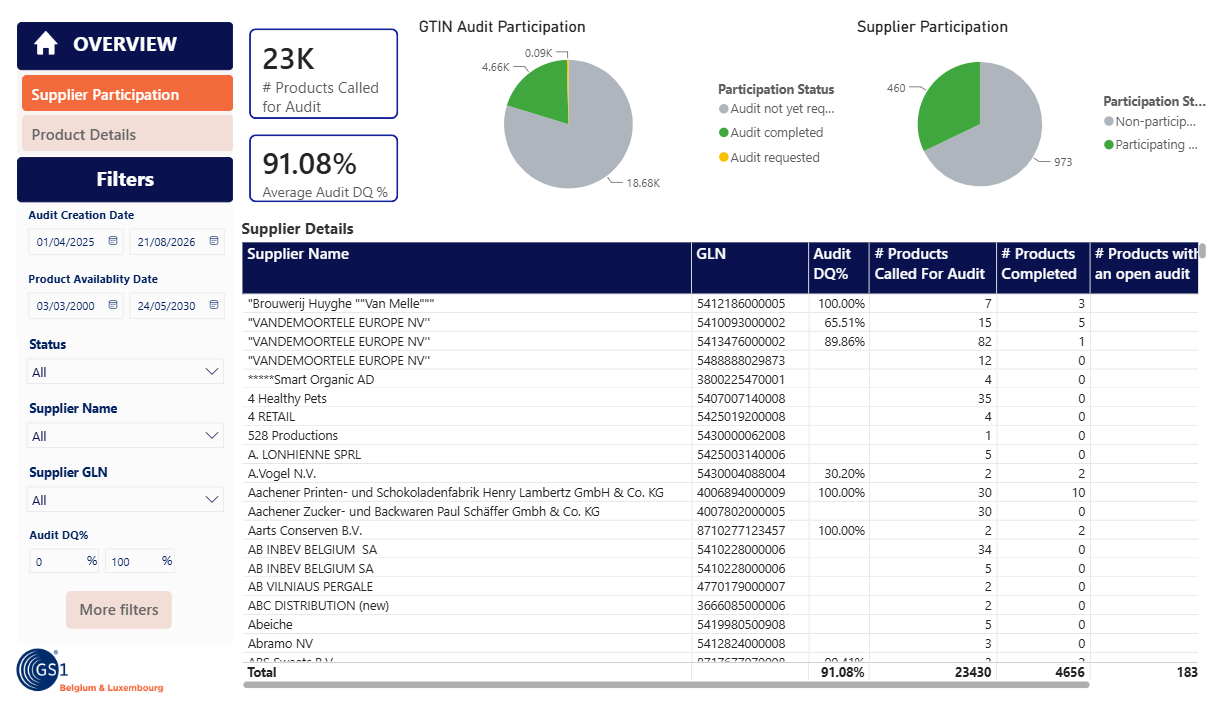1222x710 pixels.
Task: Select the Abramo NV supplier row
Action: pyautogui.click(x=720, y=643)
